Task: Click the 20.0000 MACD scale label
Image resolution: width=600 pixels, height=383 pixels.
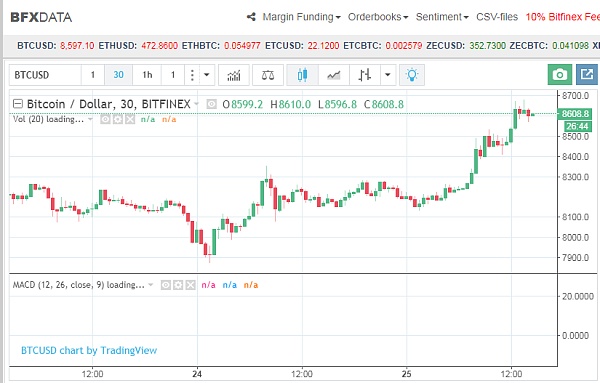Action: (x=578, y=296)
